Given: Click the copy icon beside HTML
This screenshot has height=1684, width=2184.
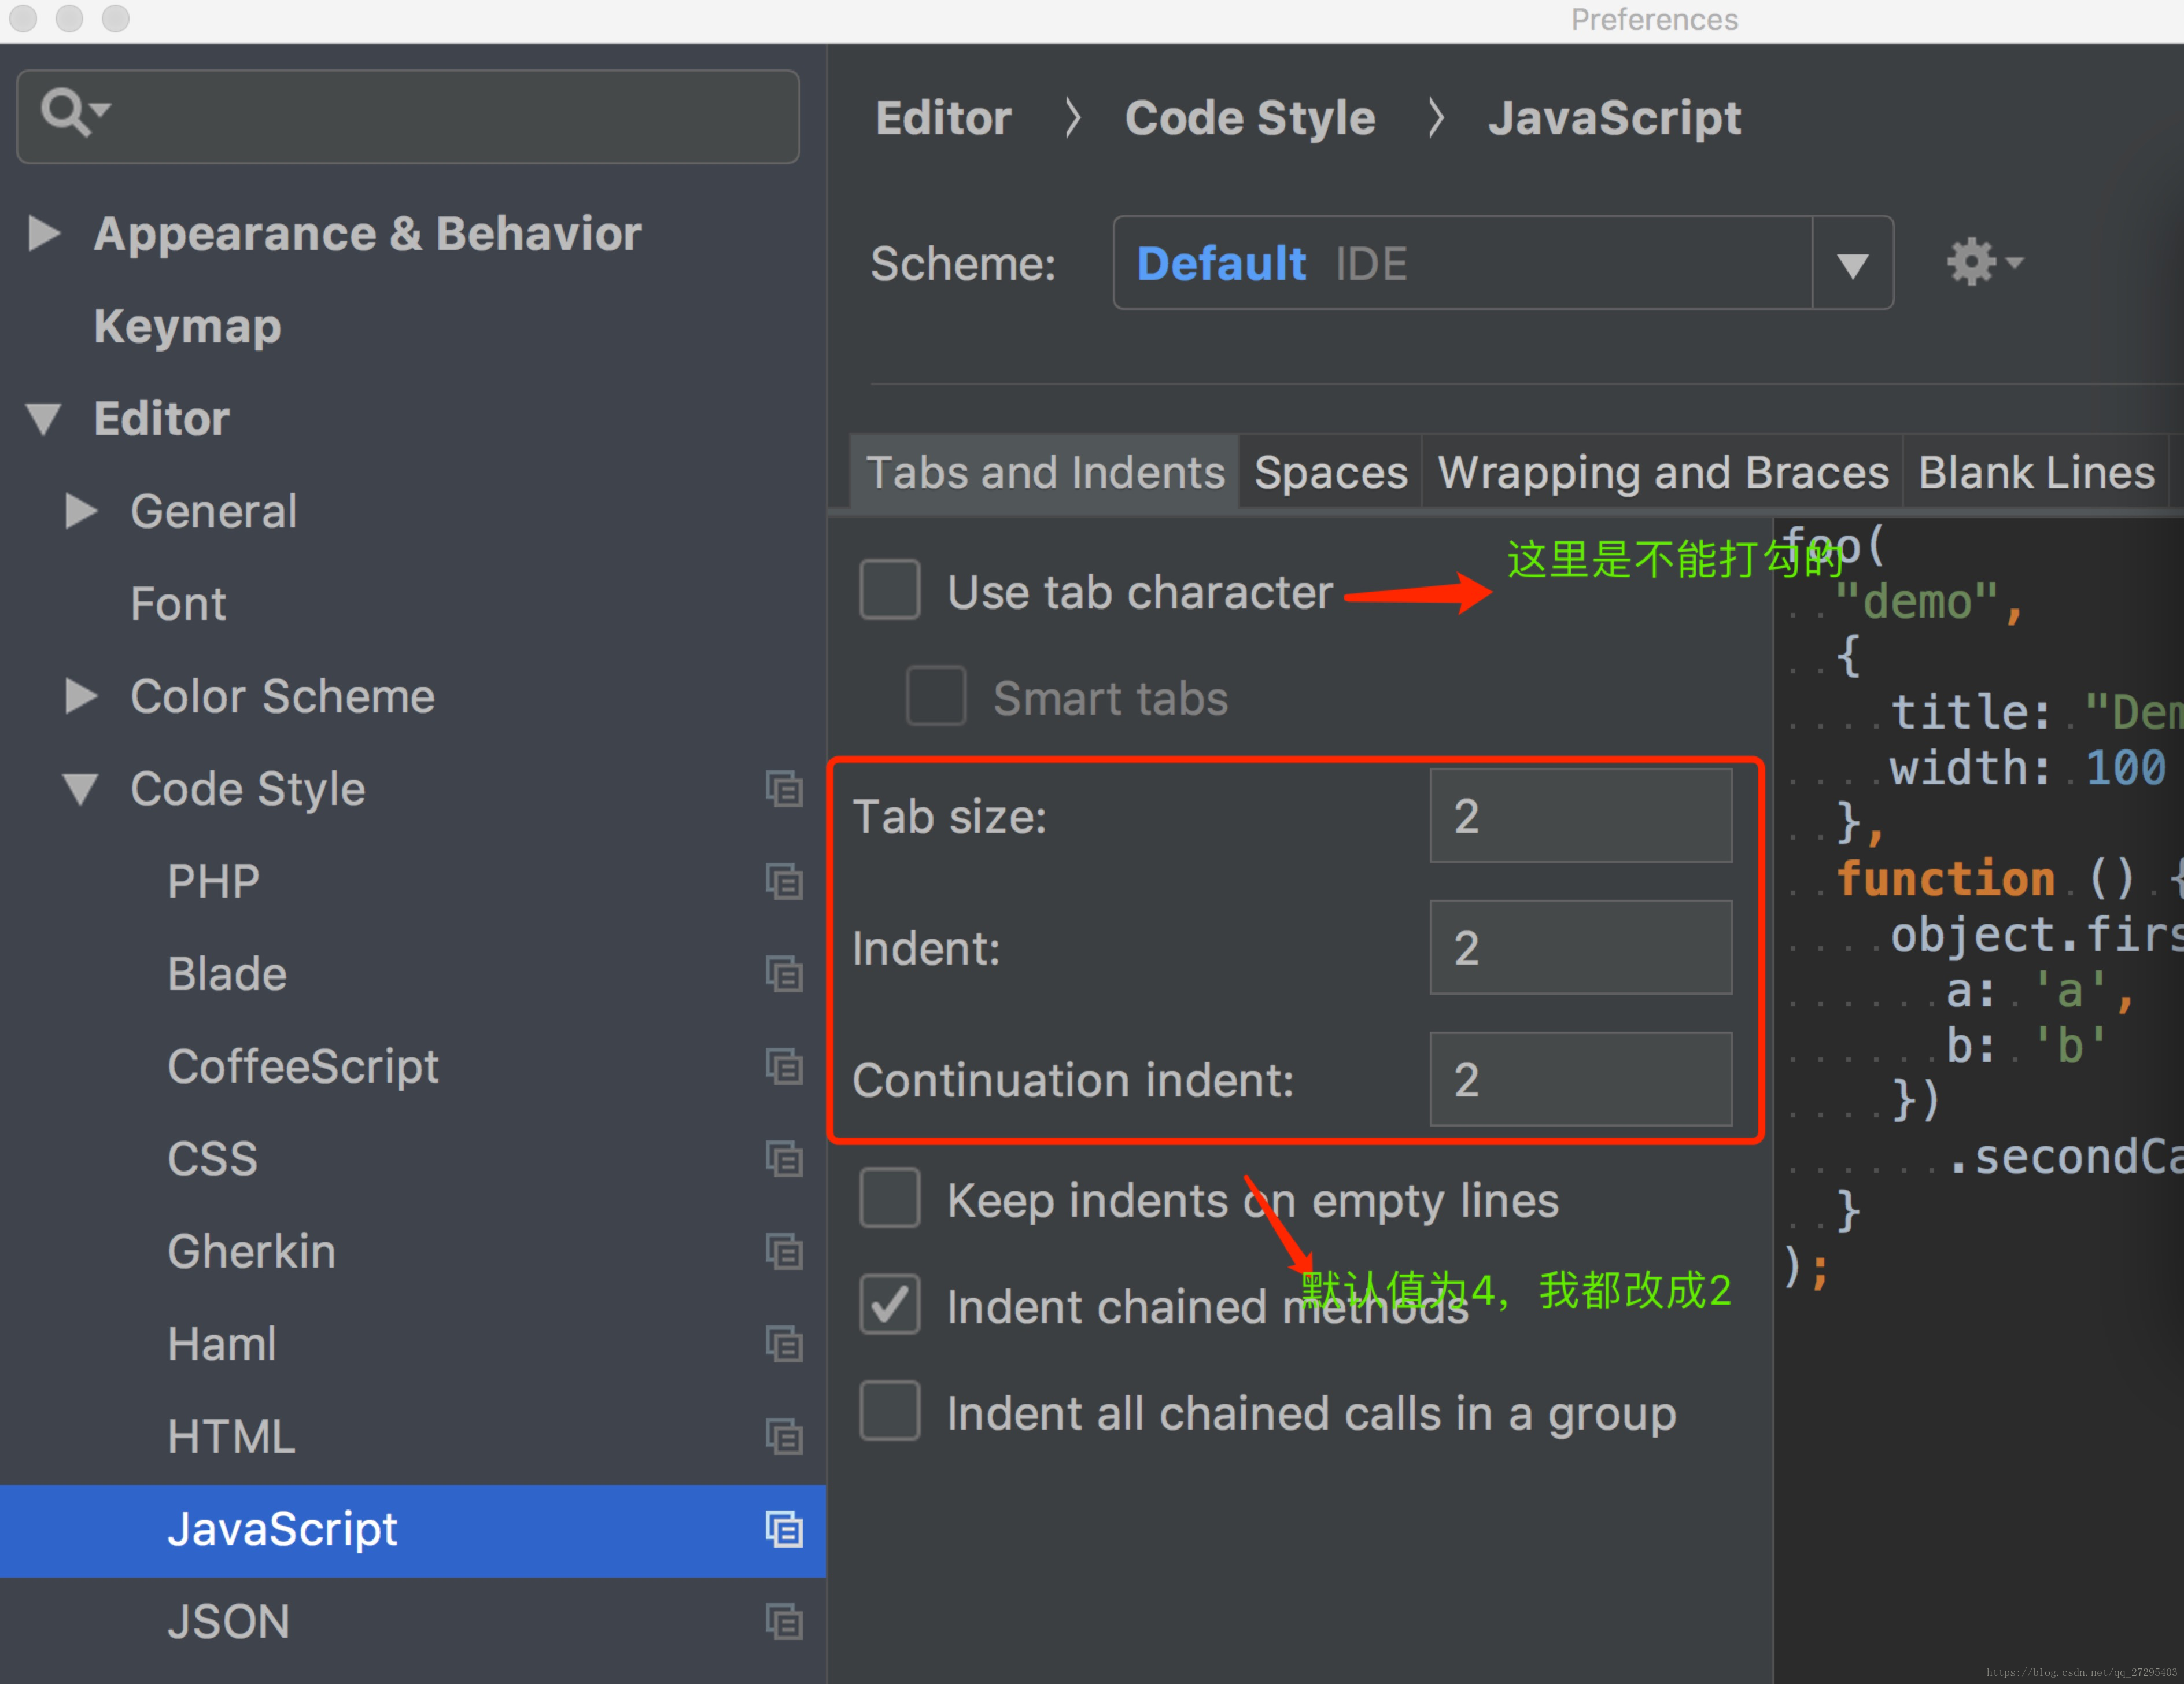Looking at the screenshot, I should (x=784, y=1437).
